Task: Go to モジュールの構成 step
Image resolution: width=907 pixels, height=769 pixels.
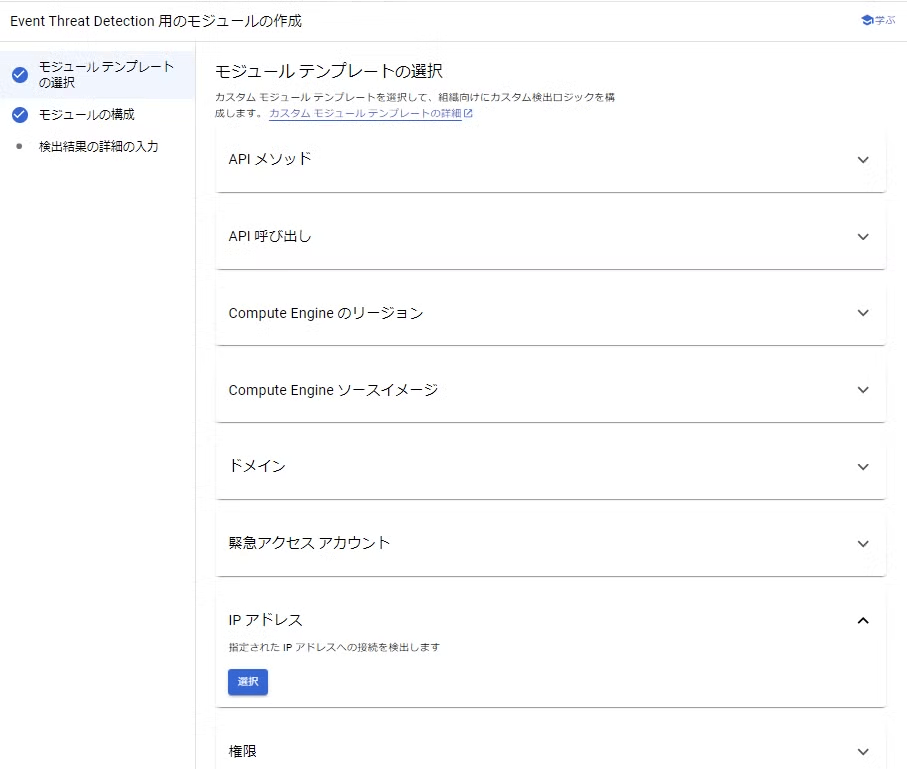Action: point(87,115)
